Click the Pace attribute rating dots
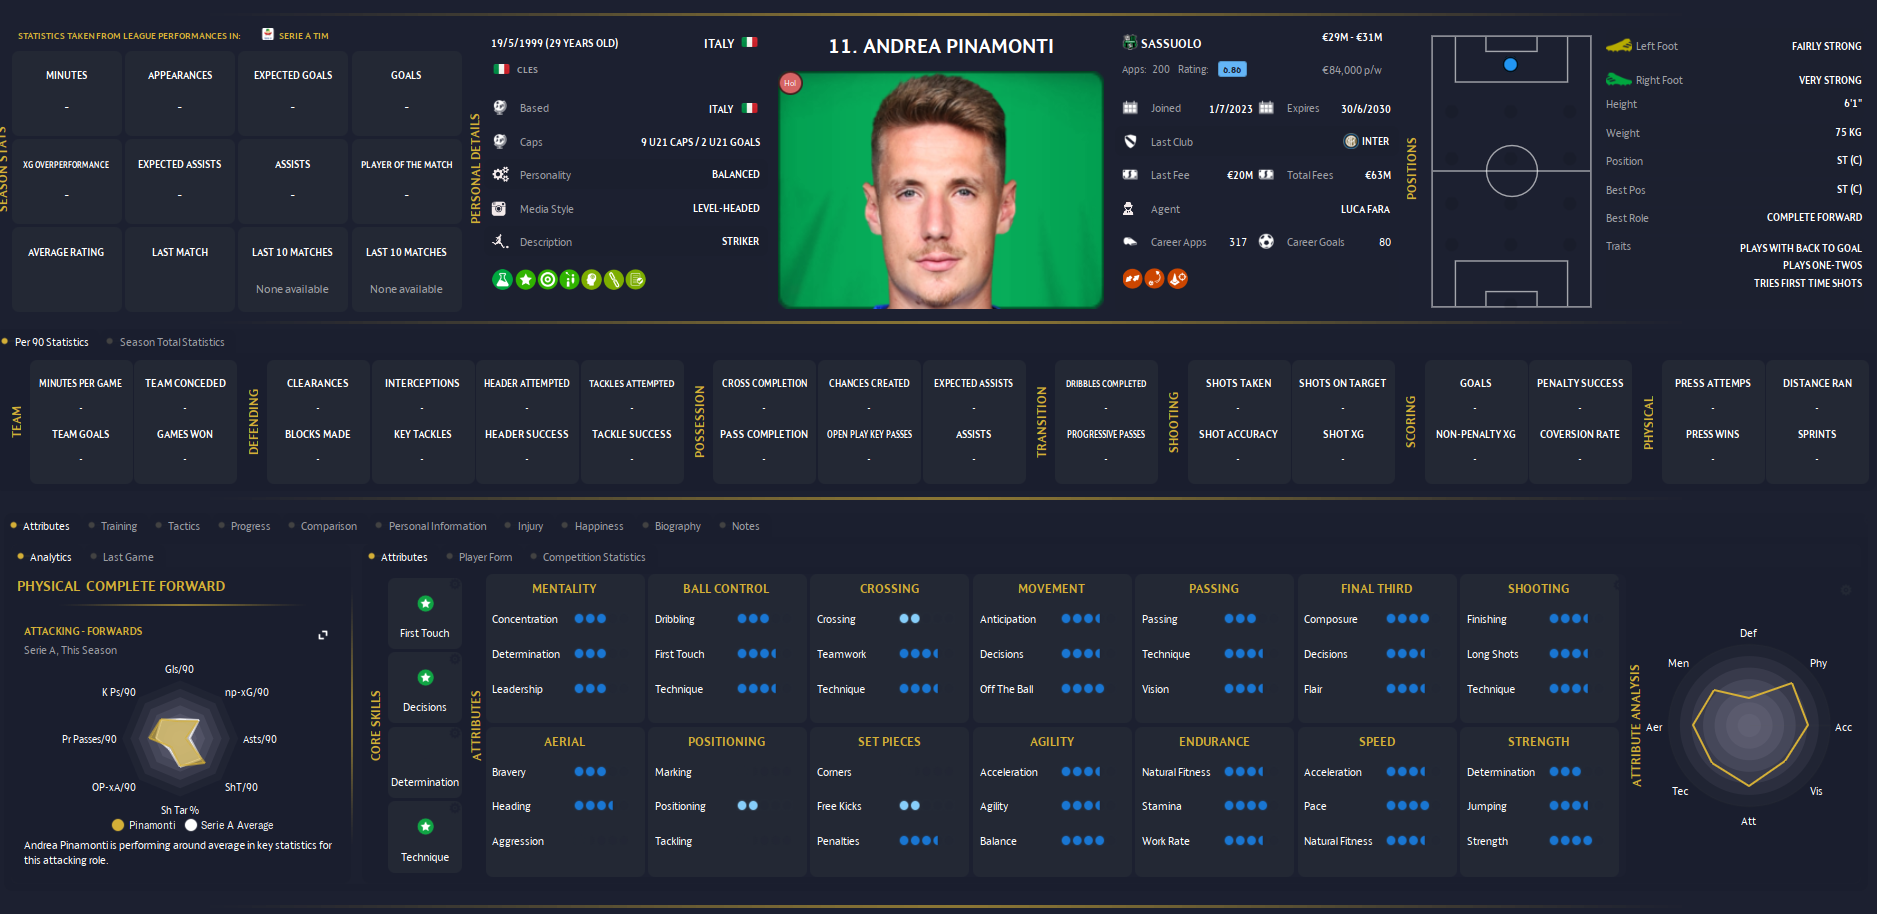Viewport: 1877px width, 914px height. [1407, 806]
